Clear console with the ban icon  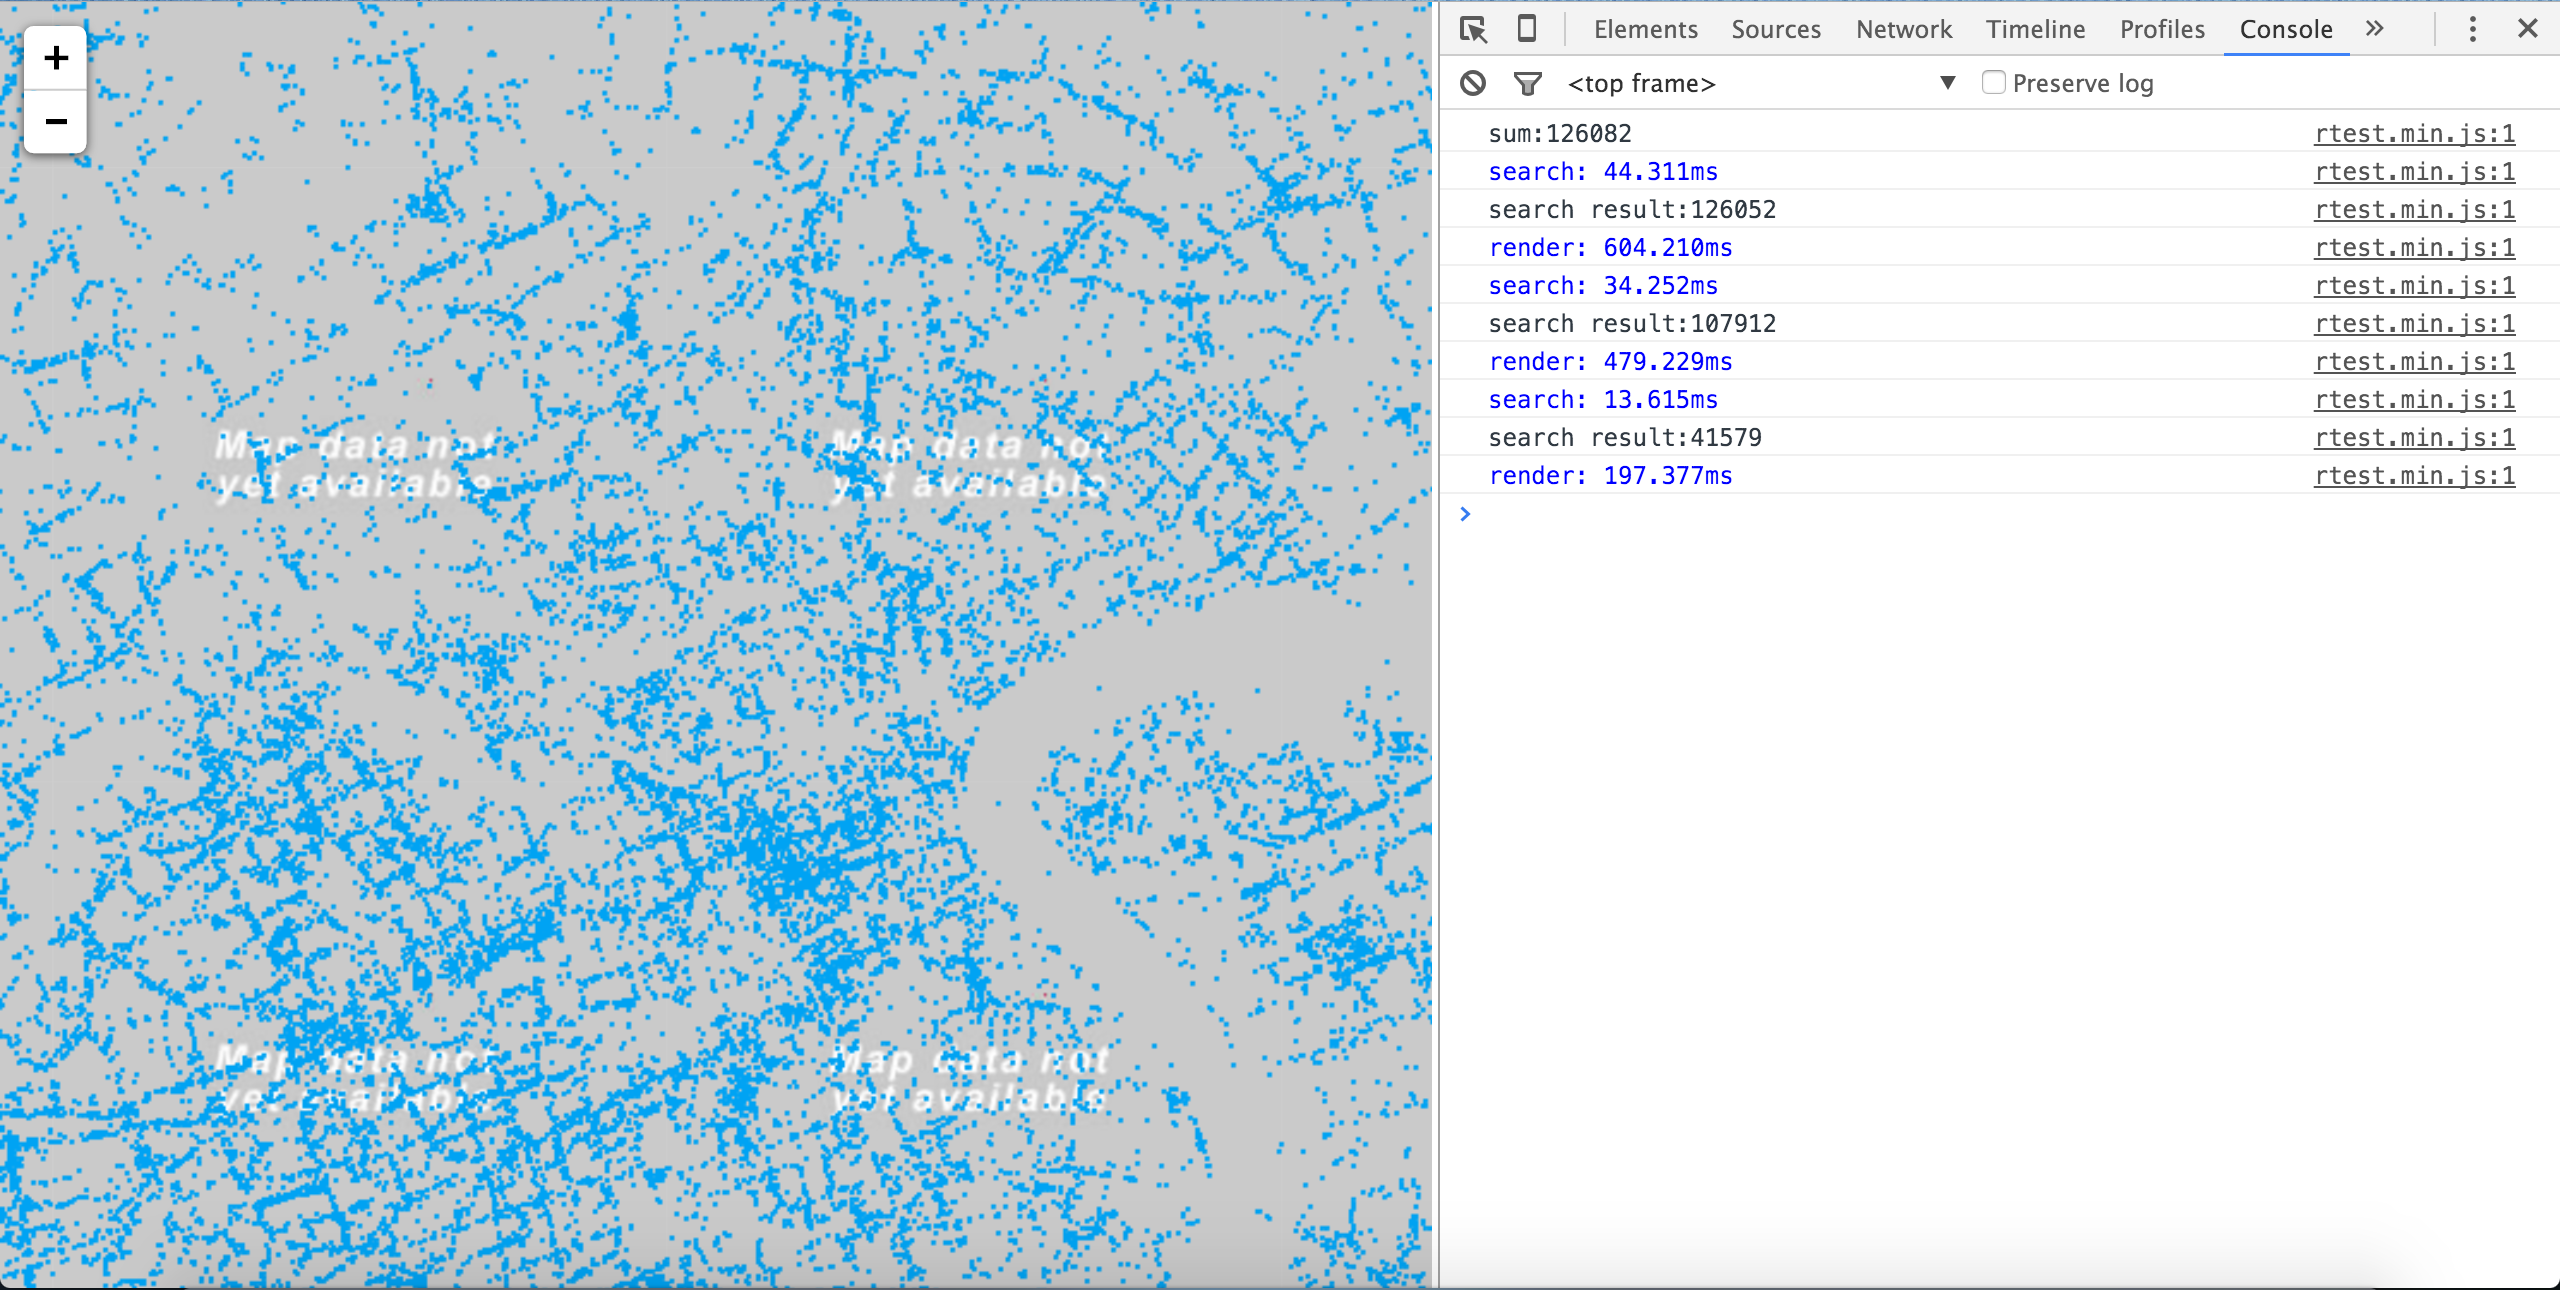click(1473, 83)
